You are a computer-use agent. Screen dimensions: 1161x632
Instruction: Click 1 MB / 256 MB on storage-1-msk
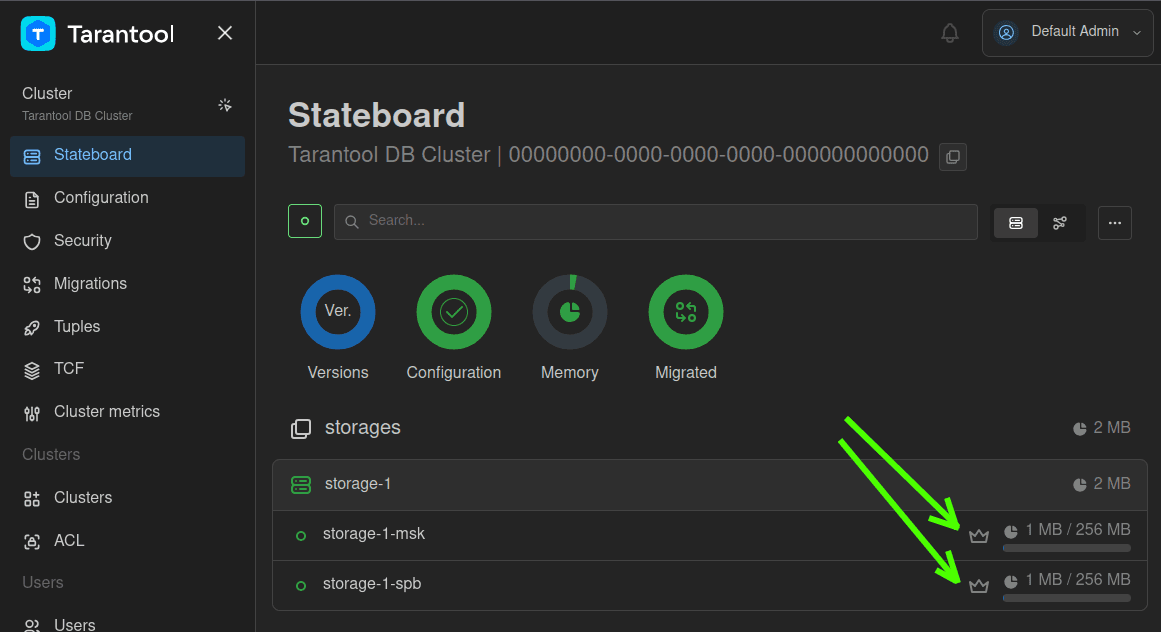[1077, 530]
